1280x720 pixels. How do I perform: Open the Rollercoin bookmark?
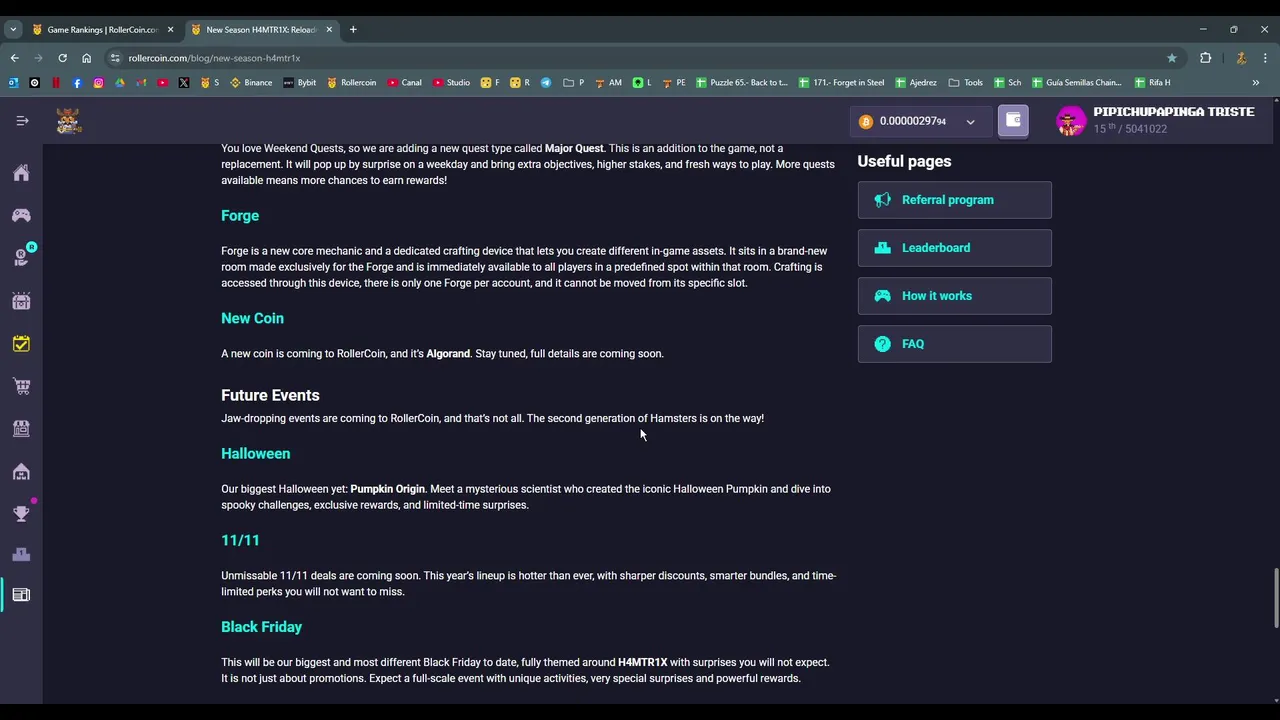(352, 83)
